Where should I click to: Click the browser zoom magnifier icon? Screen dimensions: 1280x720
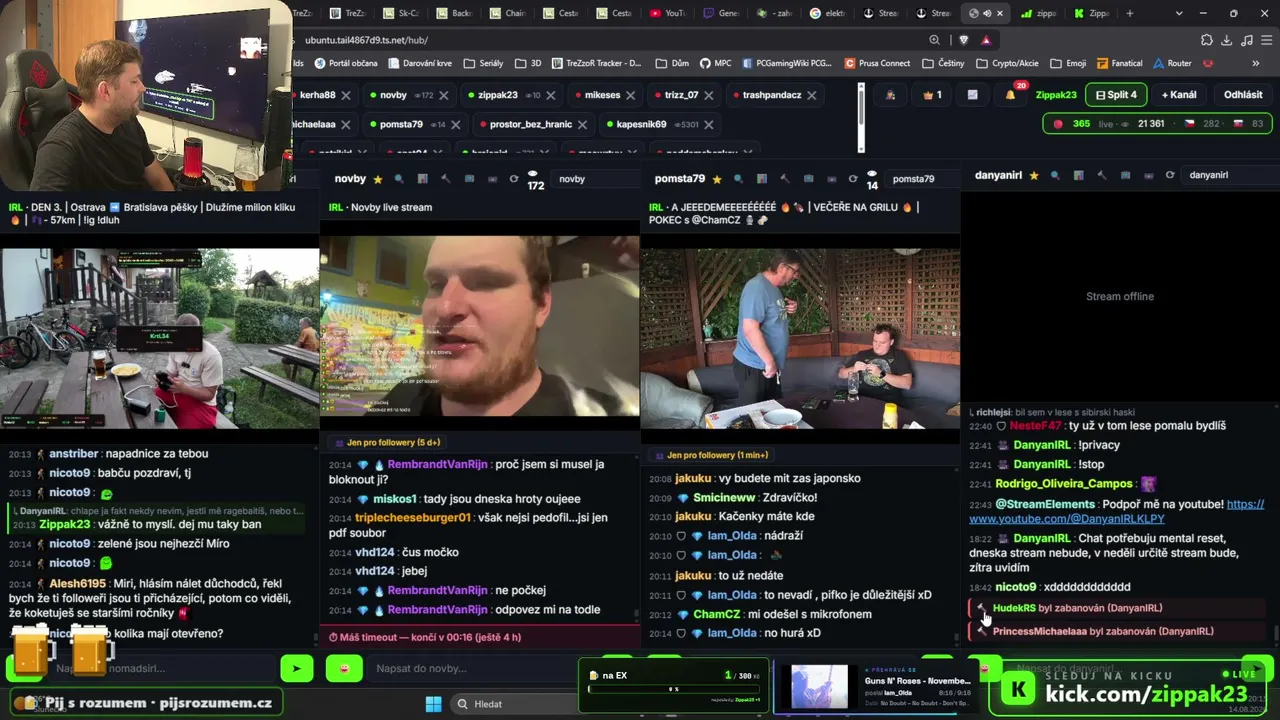pos(934,40)
